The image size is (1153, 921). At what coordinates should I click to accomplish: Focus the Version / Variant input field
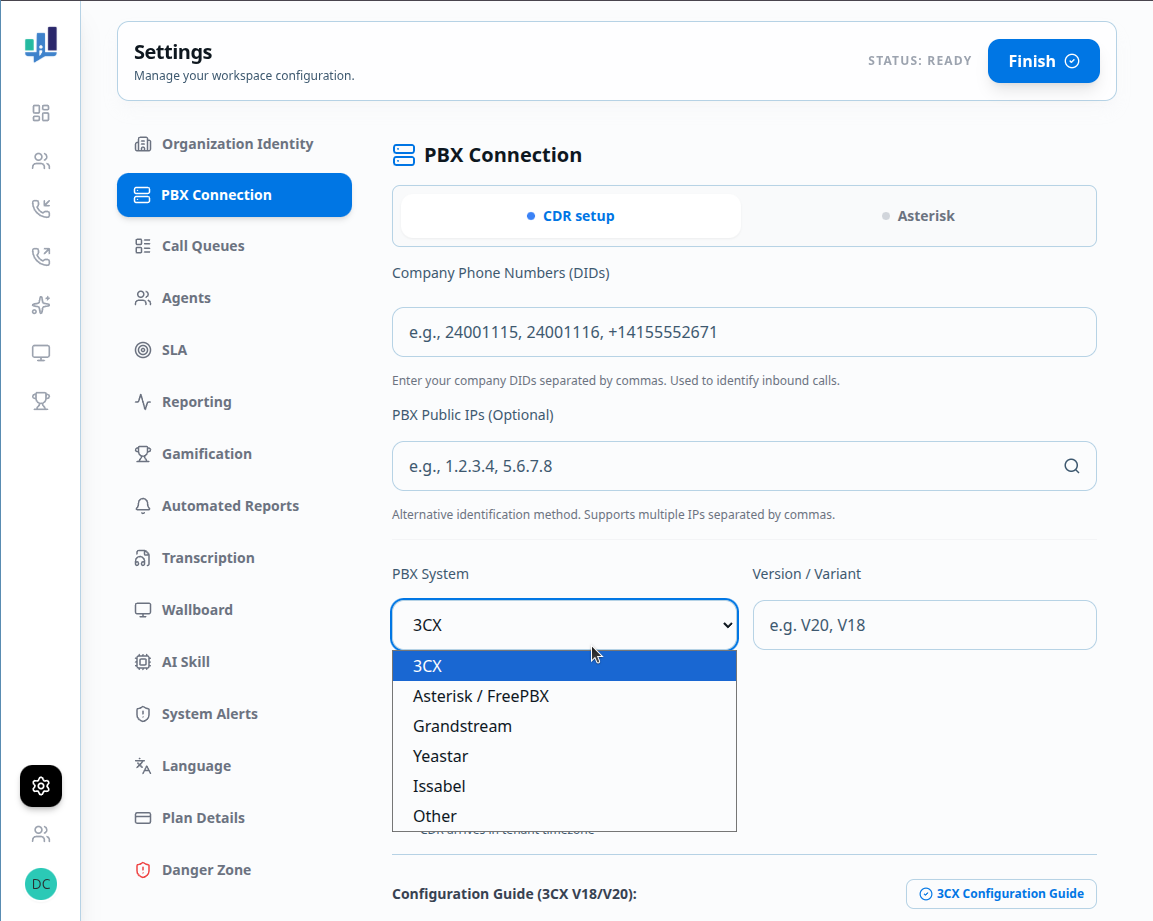click(x=924, y=625)
